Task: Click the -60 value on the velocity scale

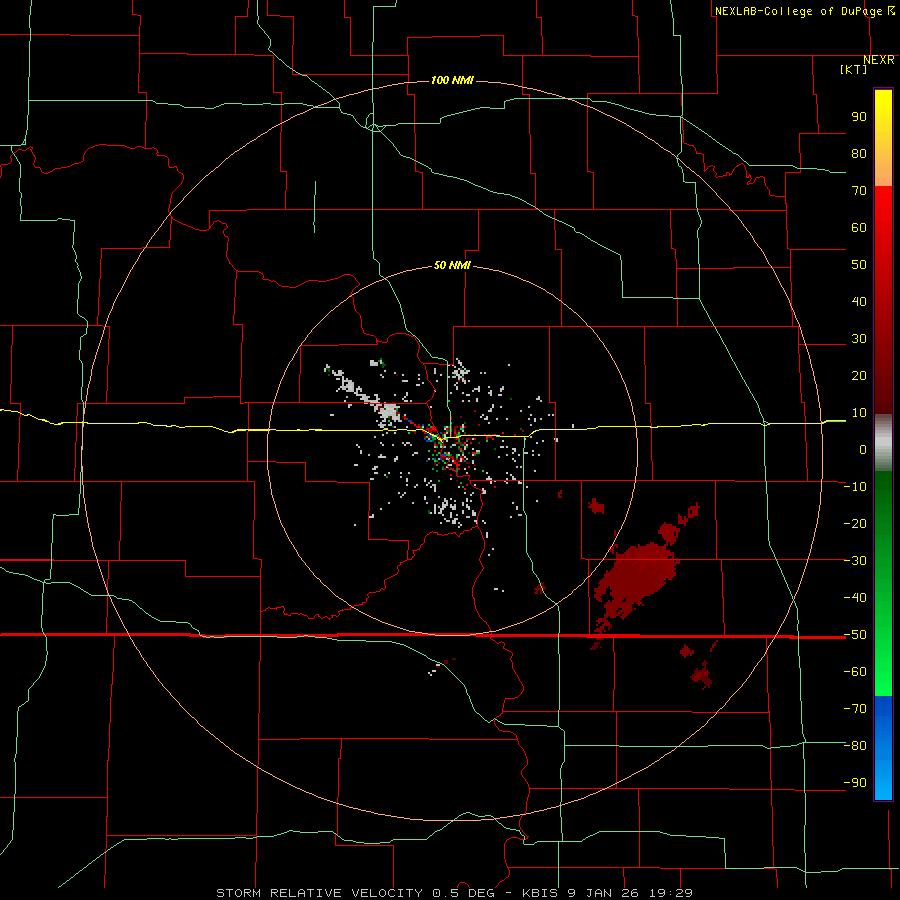Action: pos(855,672)
